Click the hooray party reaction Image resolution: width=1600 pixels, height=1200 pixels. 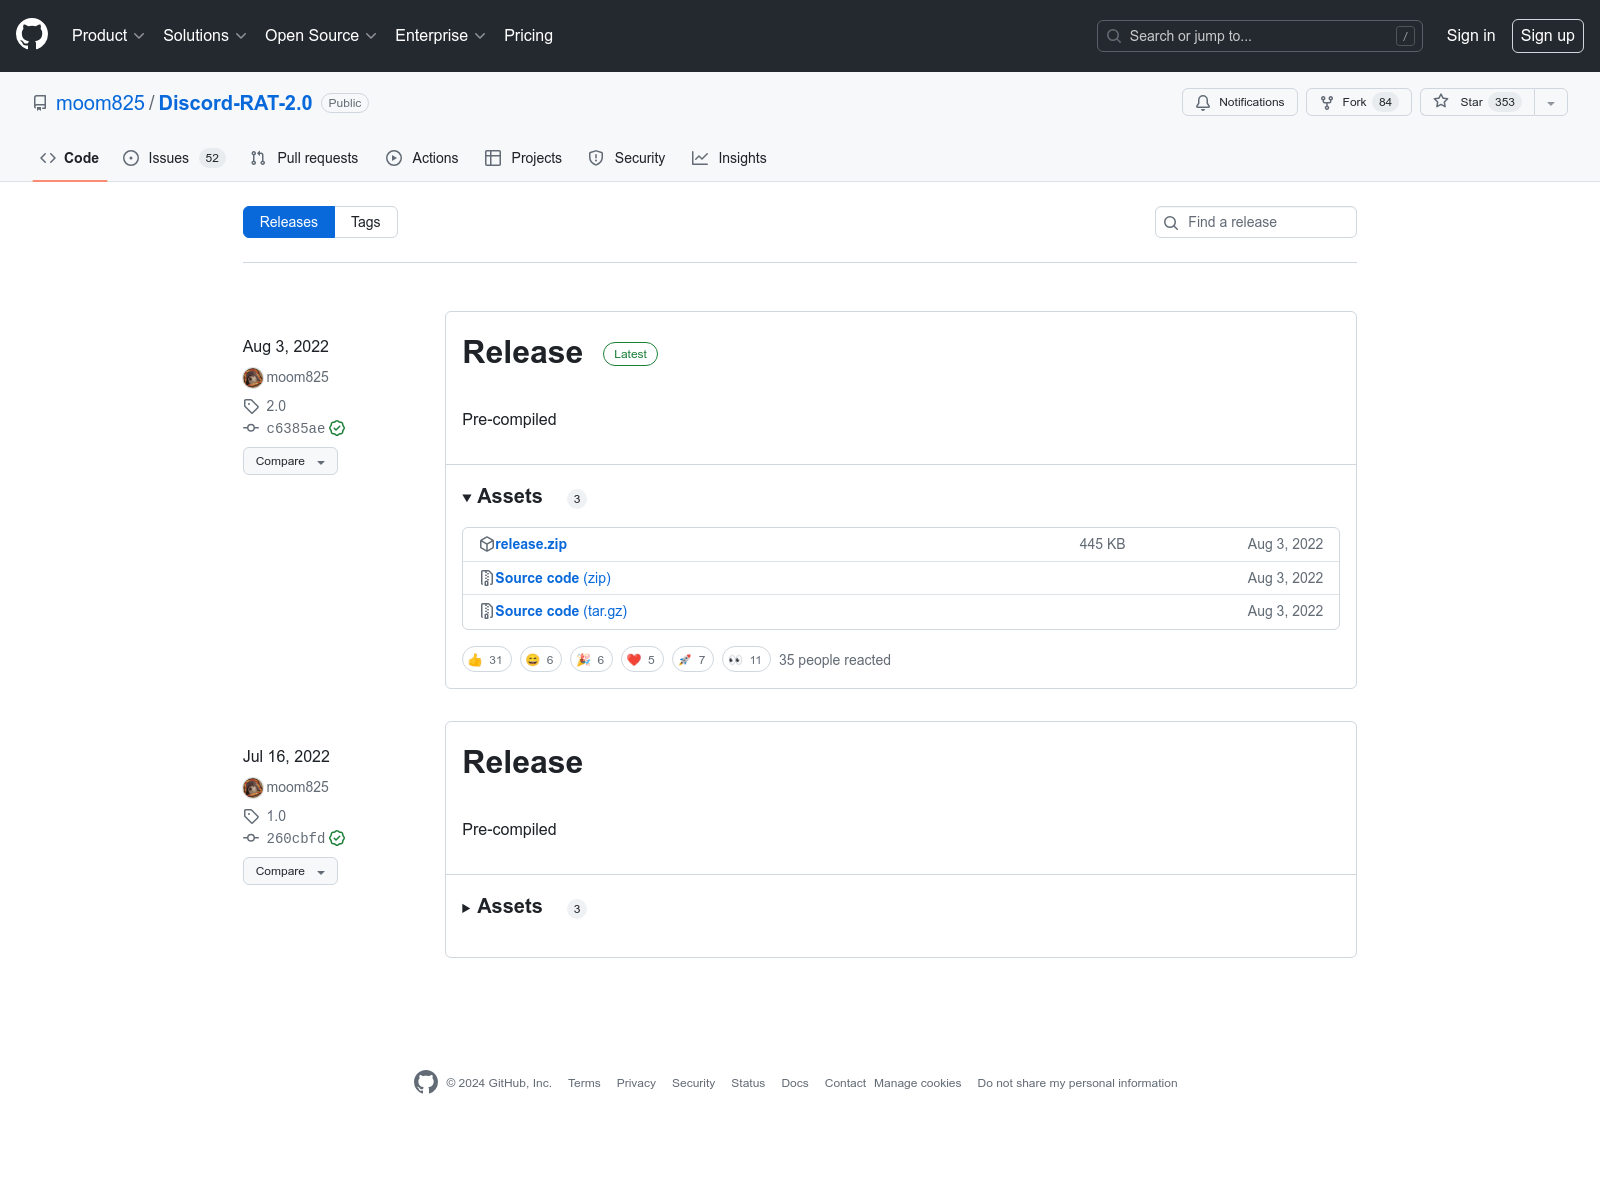[591, 660]
